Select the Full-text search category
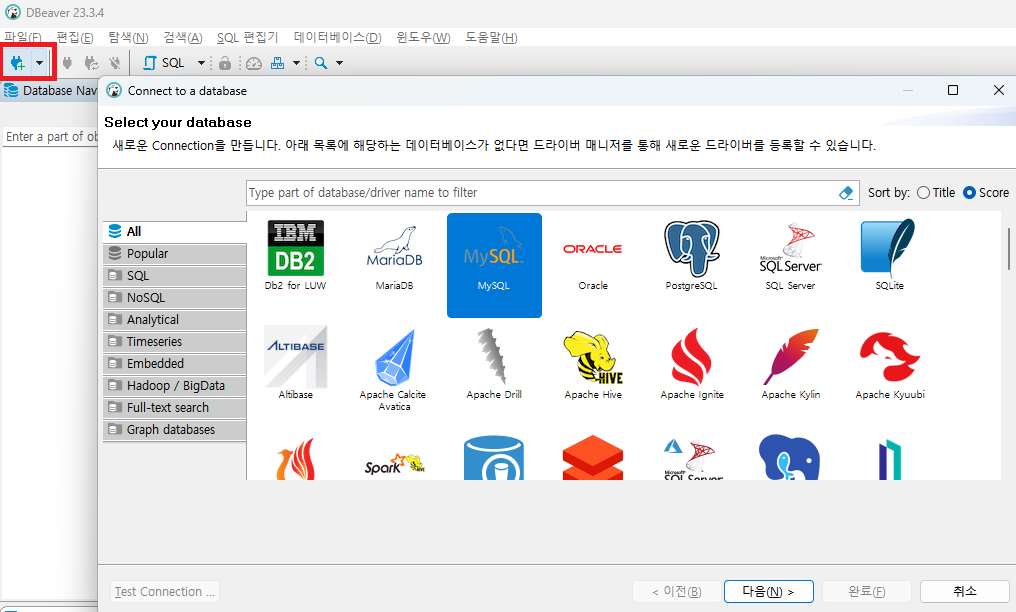1016x612 pixels. [174, 408]
